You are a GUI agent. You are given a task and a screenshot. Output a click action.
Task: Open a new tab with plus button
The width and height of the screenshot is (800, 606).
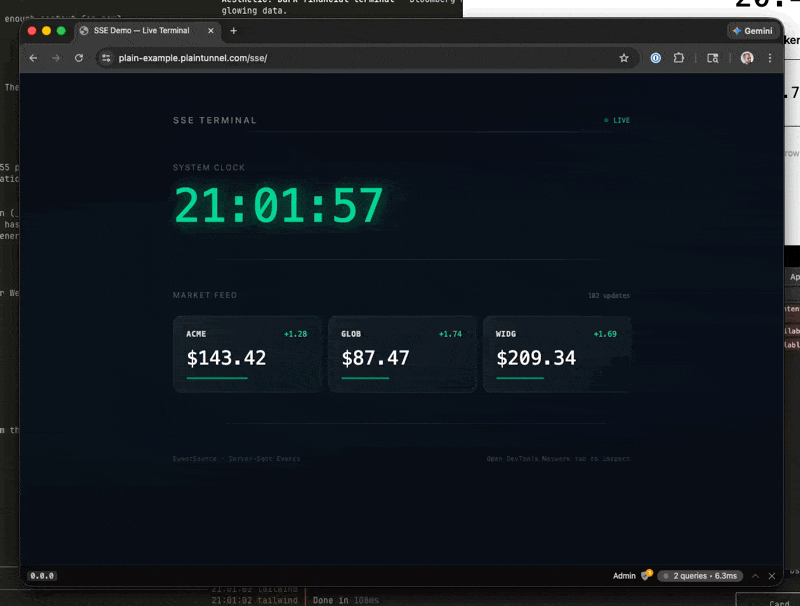(x=234, y=31)
